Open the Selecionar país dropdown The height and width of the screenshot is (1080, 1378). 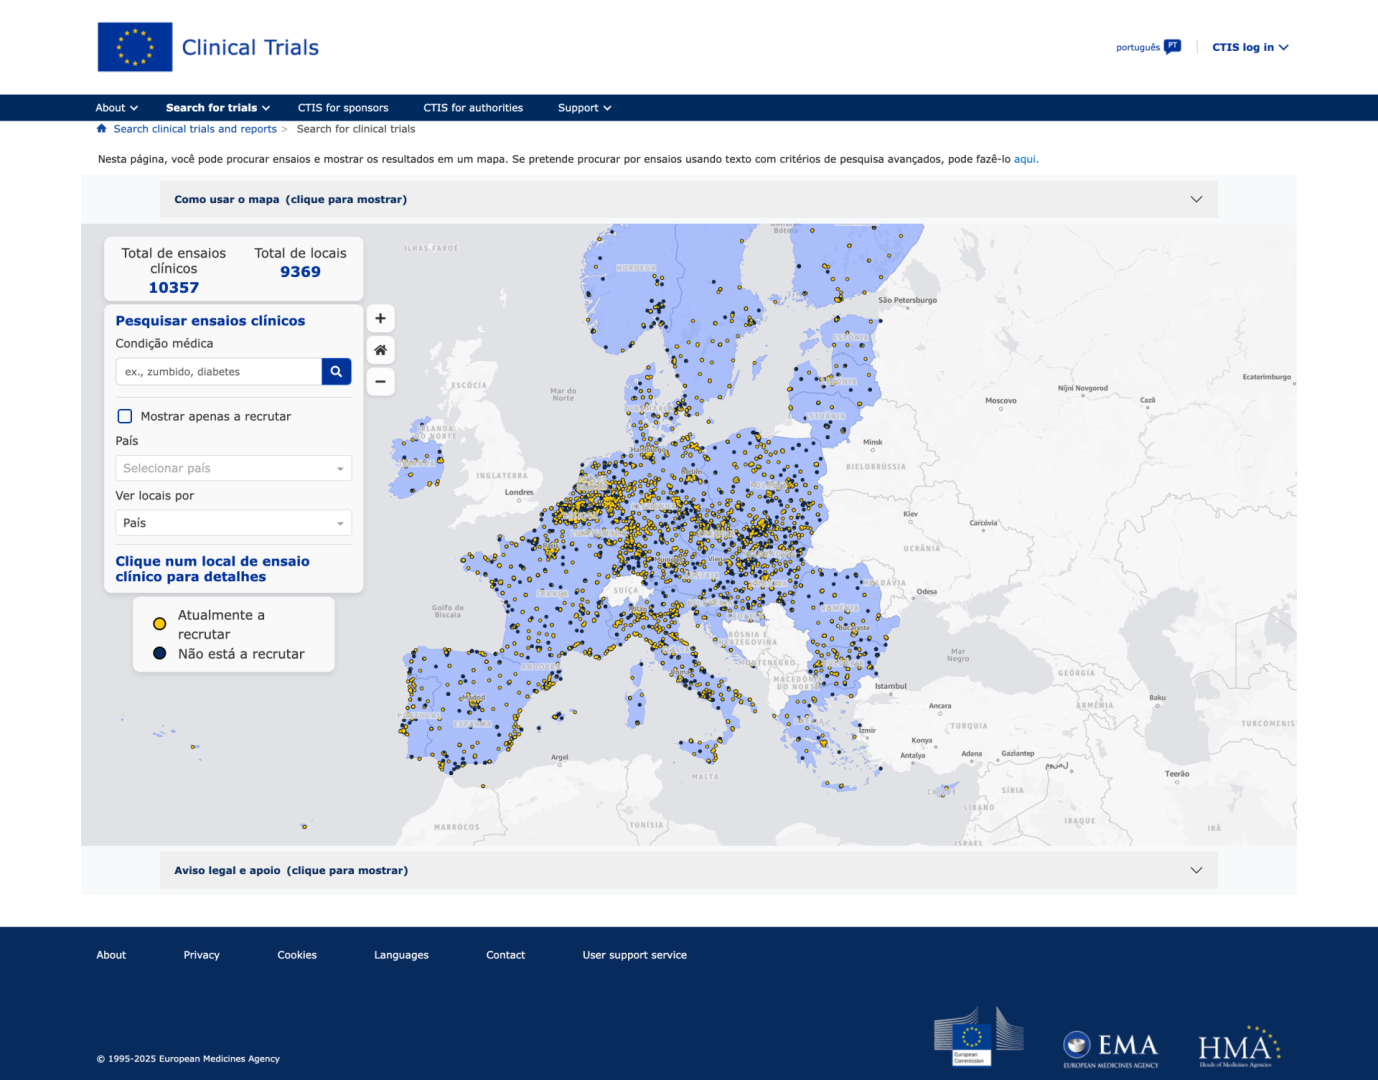[x=233, y=468]
